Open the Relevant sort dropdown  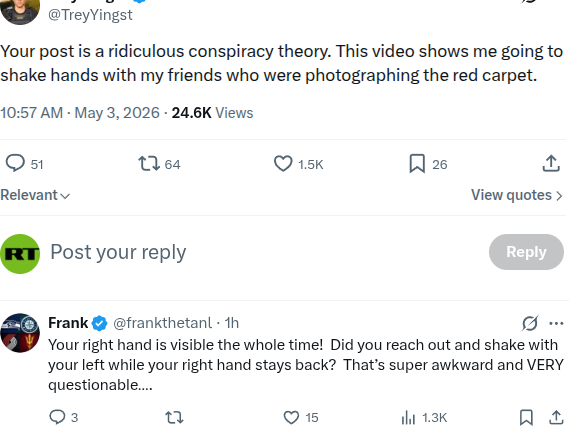pyautogui.click(x=35, y=195)
